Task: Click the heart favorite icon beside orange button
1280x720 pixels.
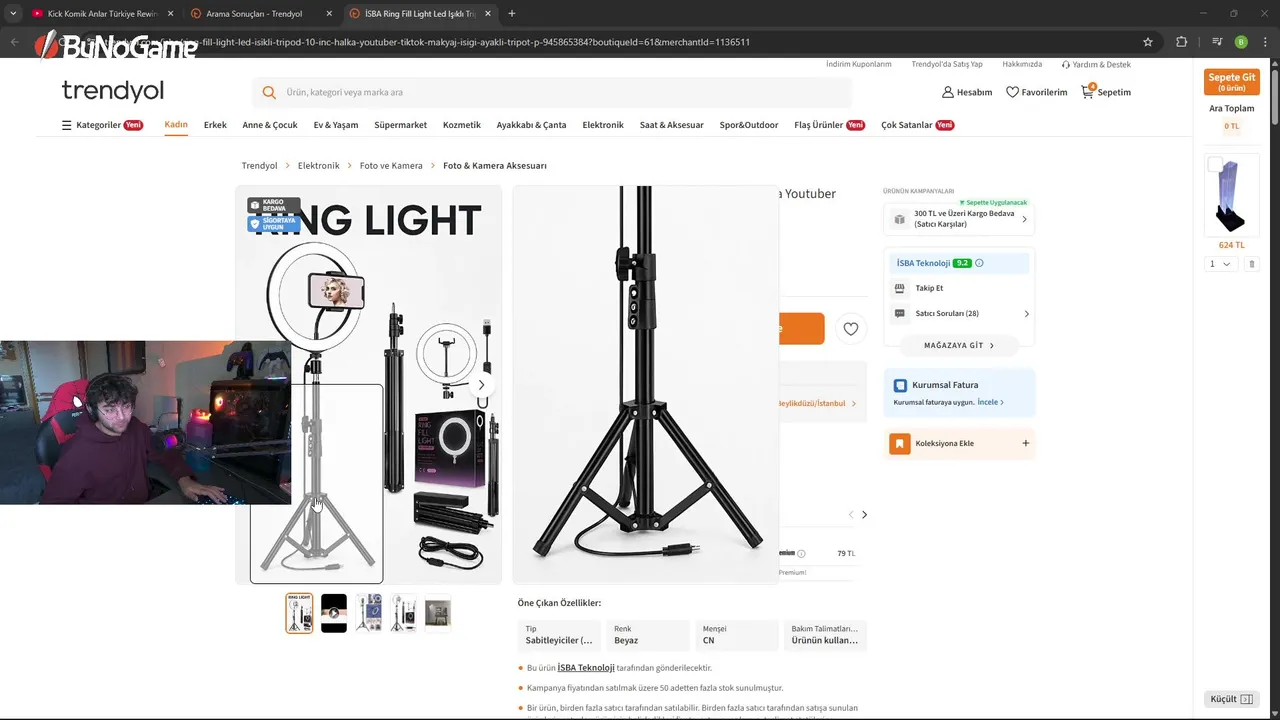Action: 850,328
